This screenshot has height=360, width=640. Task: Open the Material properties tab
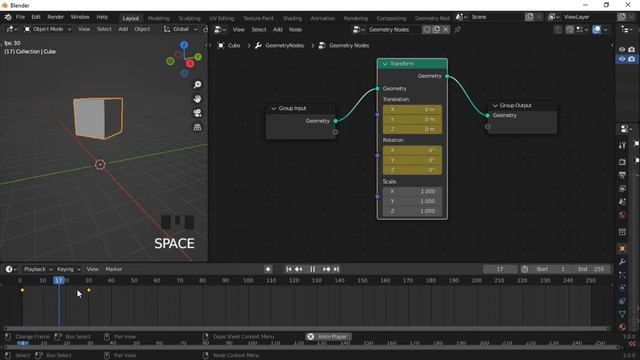point(622,327)
